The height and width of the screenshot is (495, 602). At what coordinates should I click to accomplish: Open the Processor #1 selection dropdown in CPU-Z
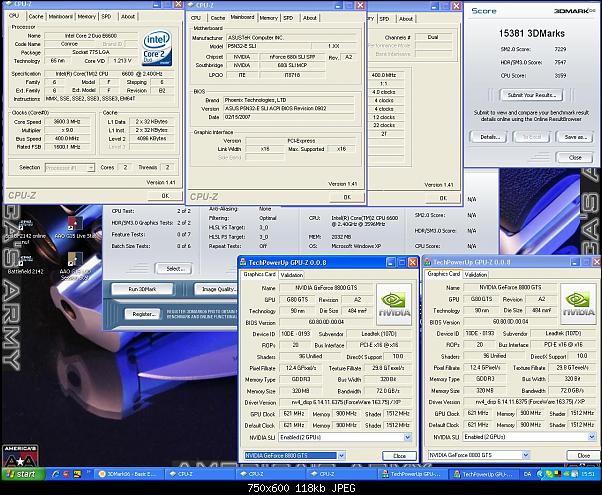69,168
